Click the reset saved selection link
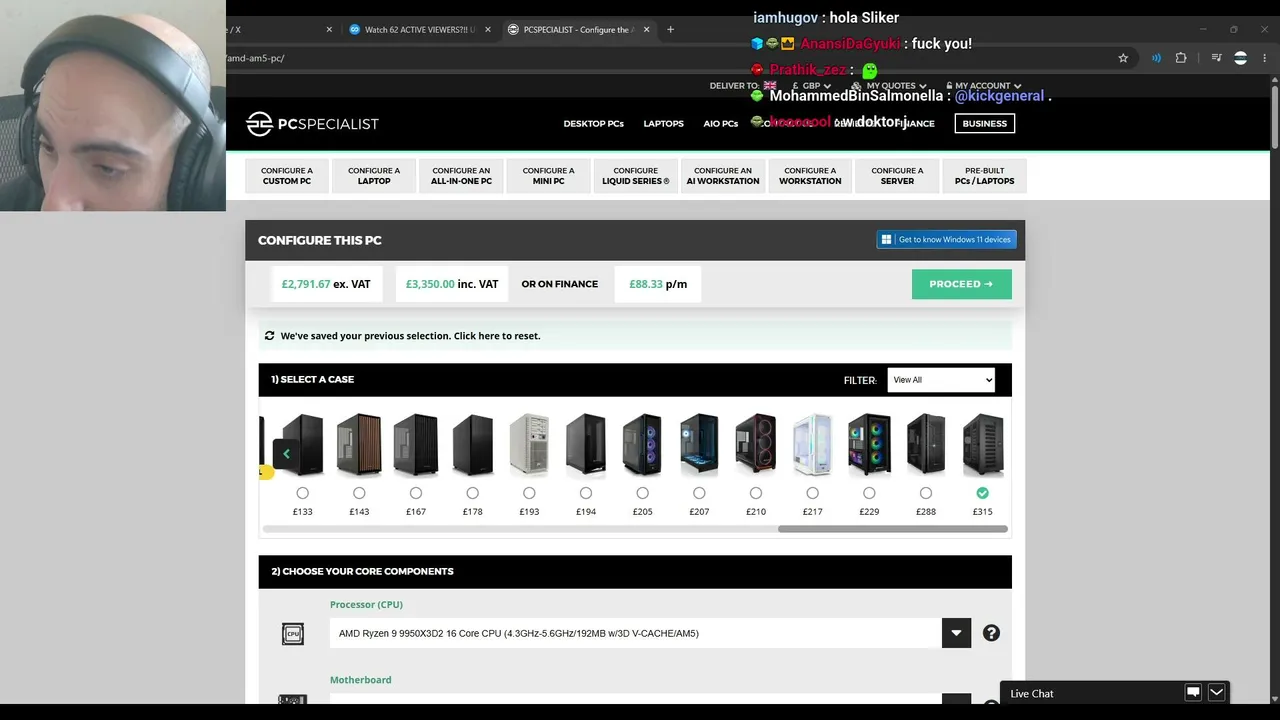1280x720 pixels. pyautogui.click(x=497, y=336)
